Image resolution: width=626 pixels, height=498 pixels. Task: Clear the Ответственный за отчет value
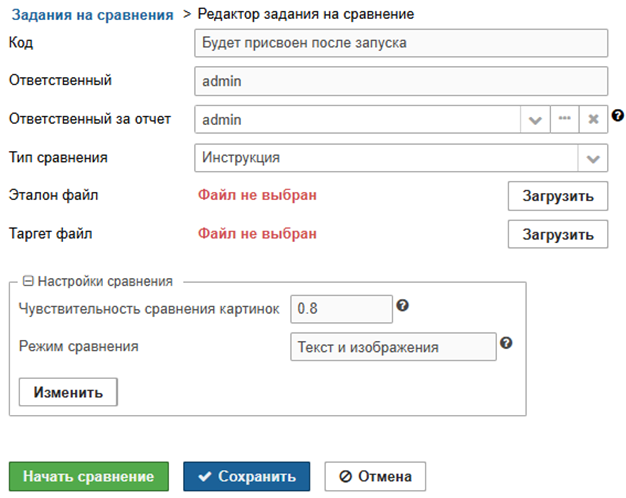click(x=593, y=119)
